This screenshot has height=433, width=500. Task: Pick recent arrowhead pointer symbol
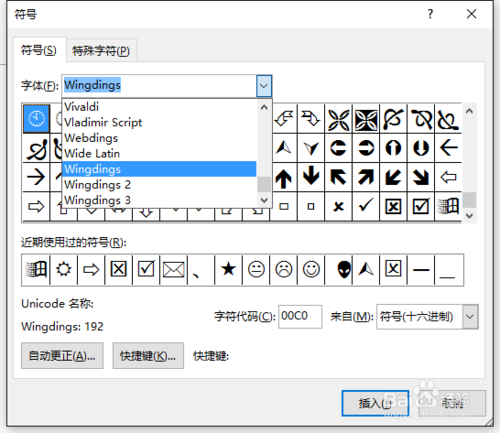366,269
